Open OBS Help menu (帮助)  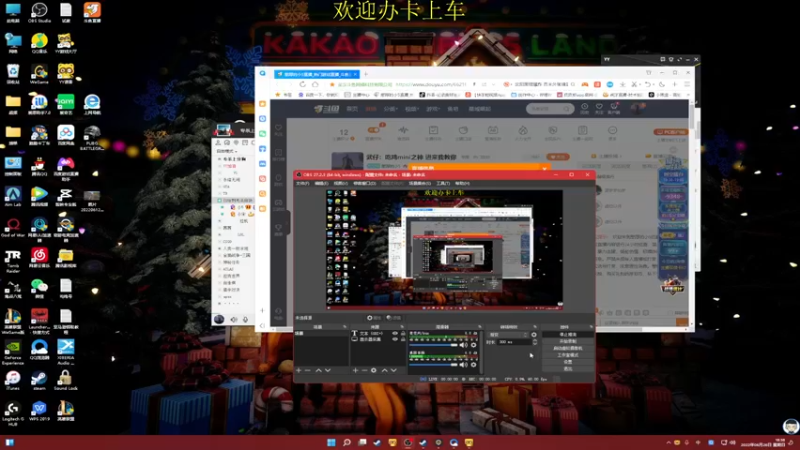tap(462, 183)
